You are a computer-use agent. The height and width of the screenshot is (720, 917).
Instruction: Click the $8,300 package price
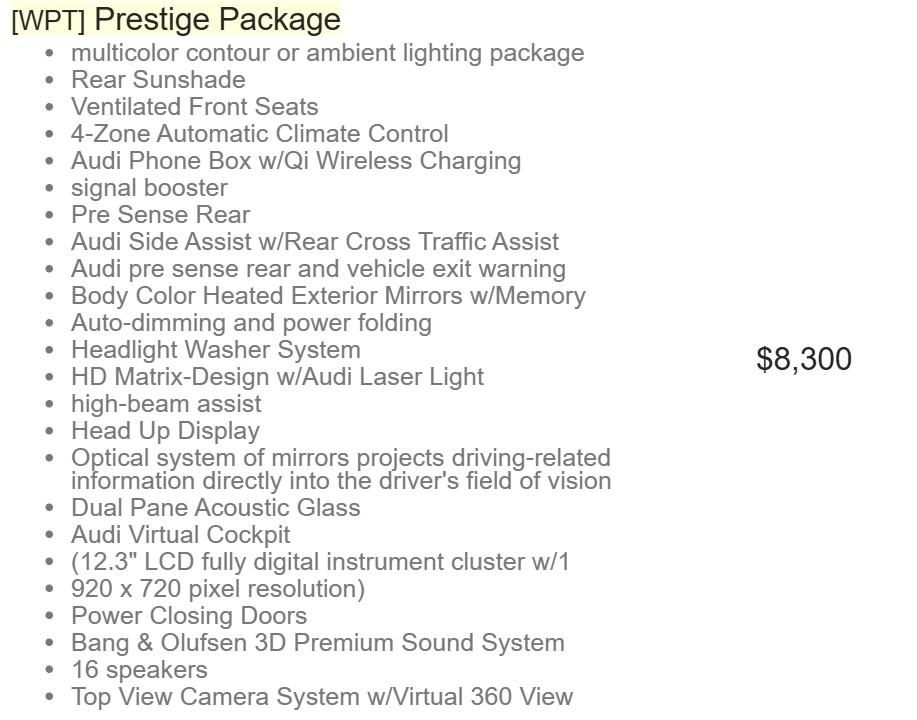click(804, 359)
